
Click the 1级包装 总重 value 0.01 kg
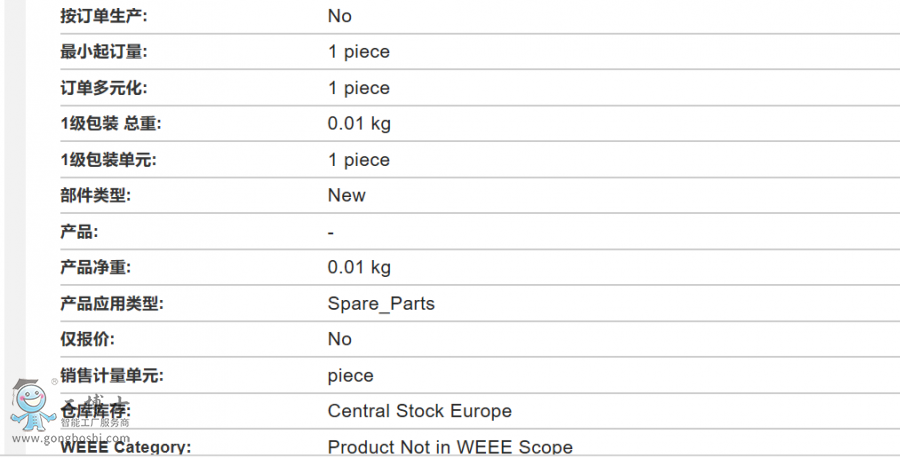click(x=359, y=123)
